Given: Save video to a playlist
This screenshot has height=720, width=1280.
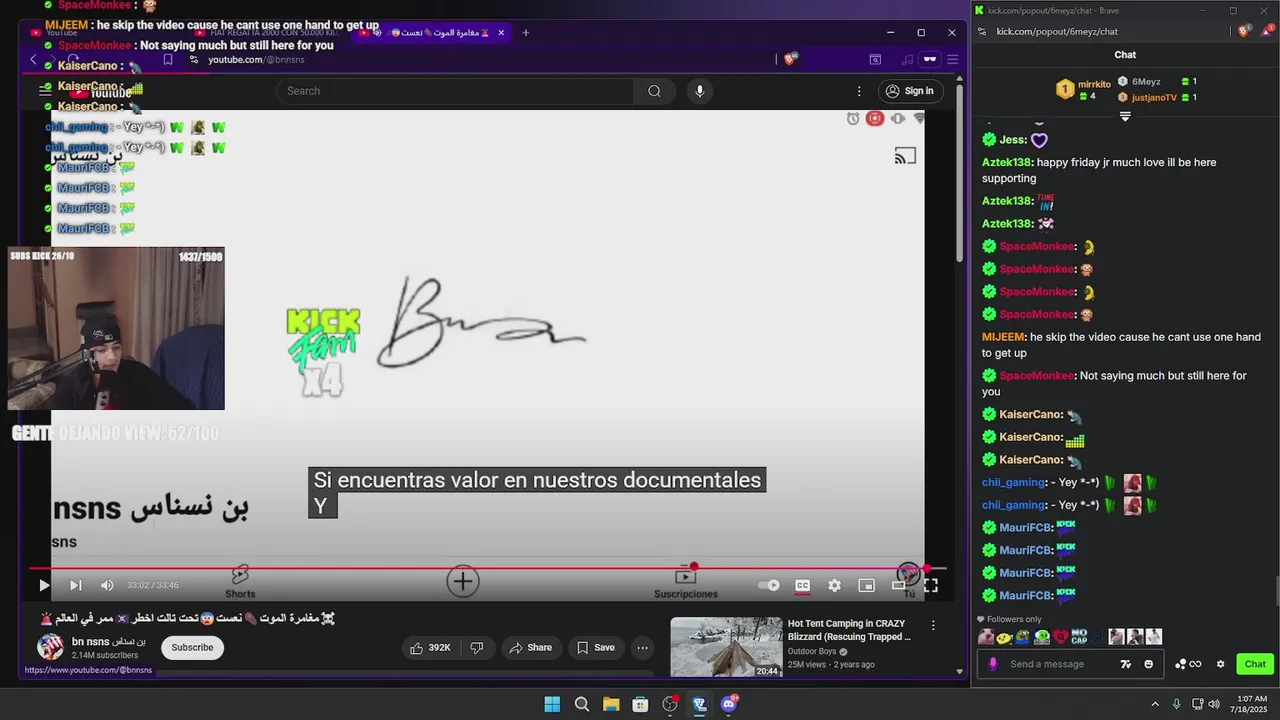Looking at the screenshot, I should [x=595, y=647].
